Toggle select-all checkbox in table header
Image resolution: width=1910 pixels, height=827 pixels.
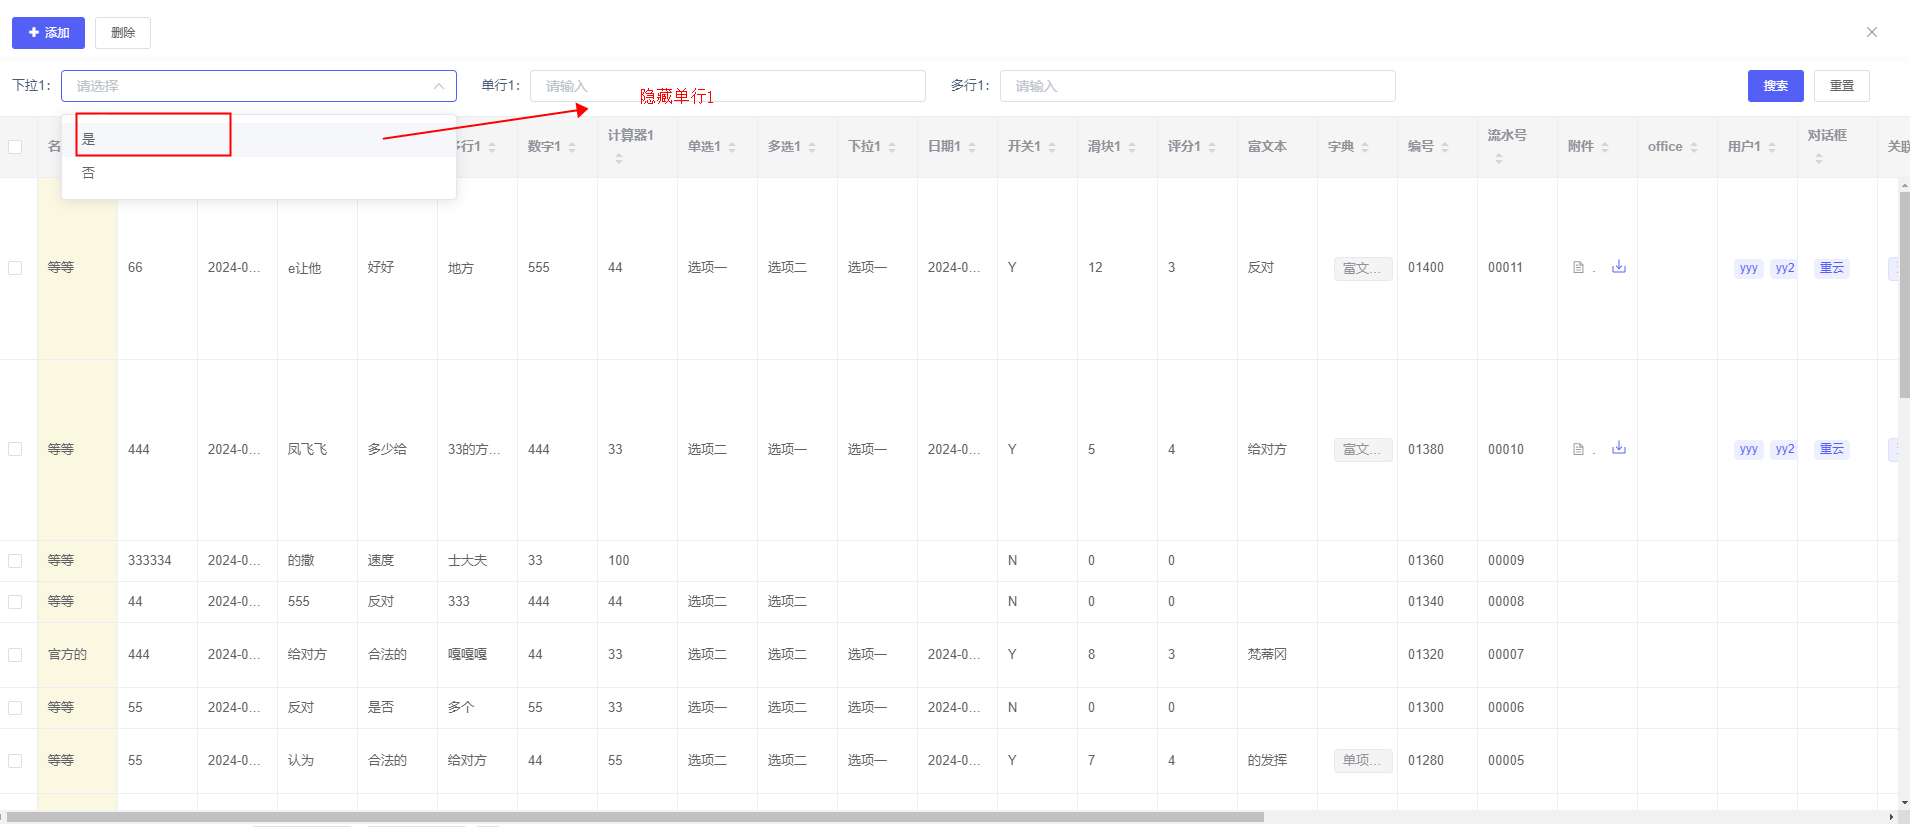(15, 147)
